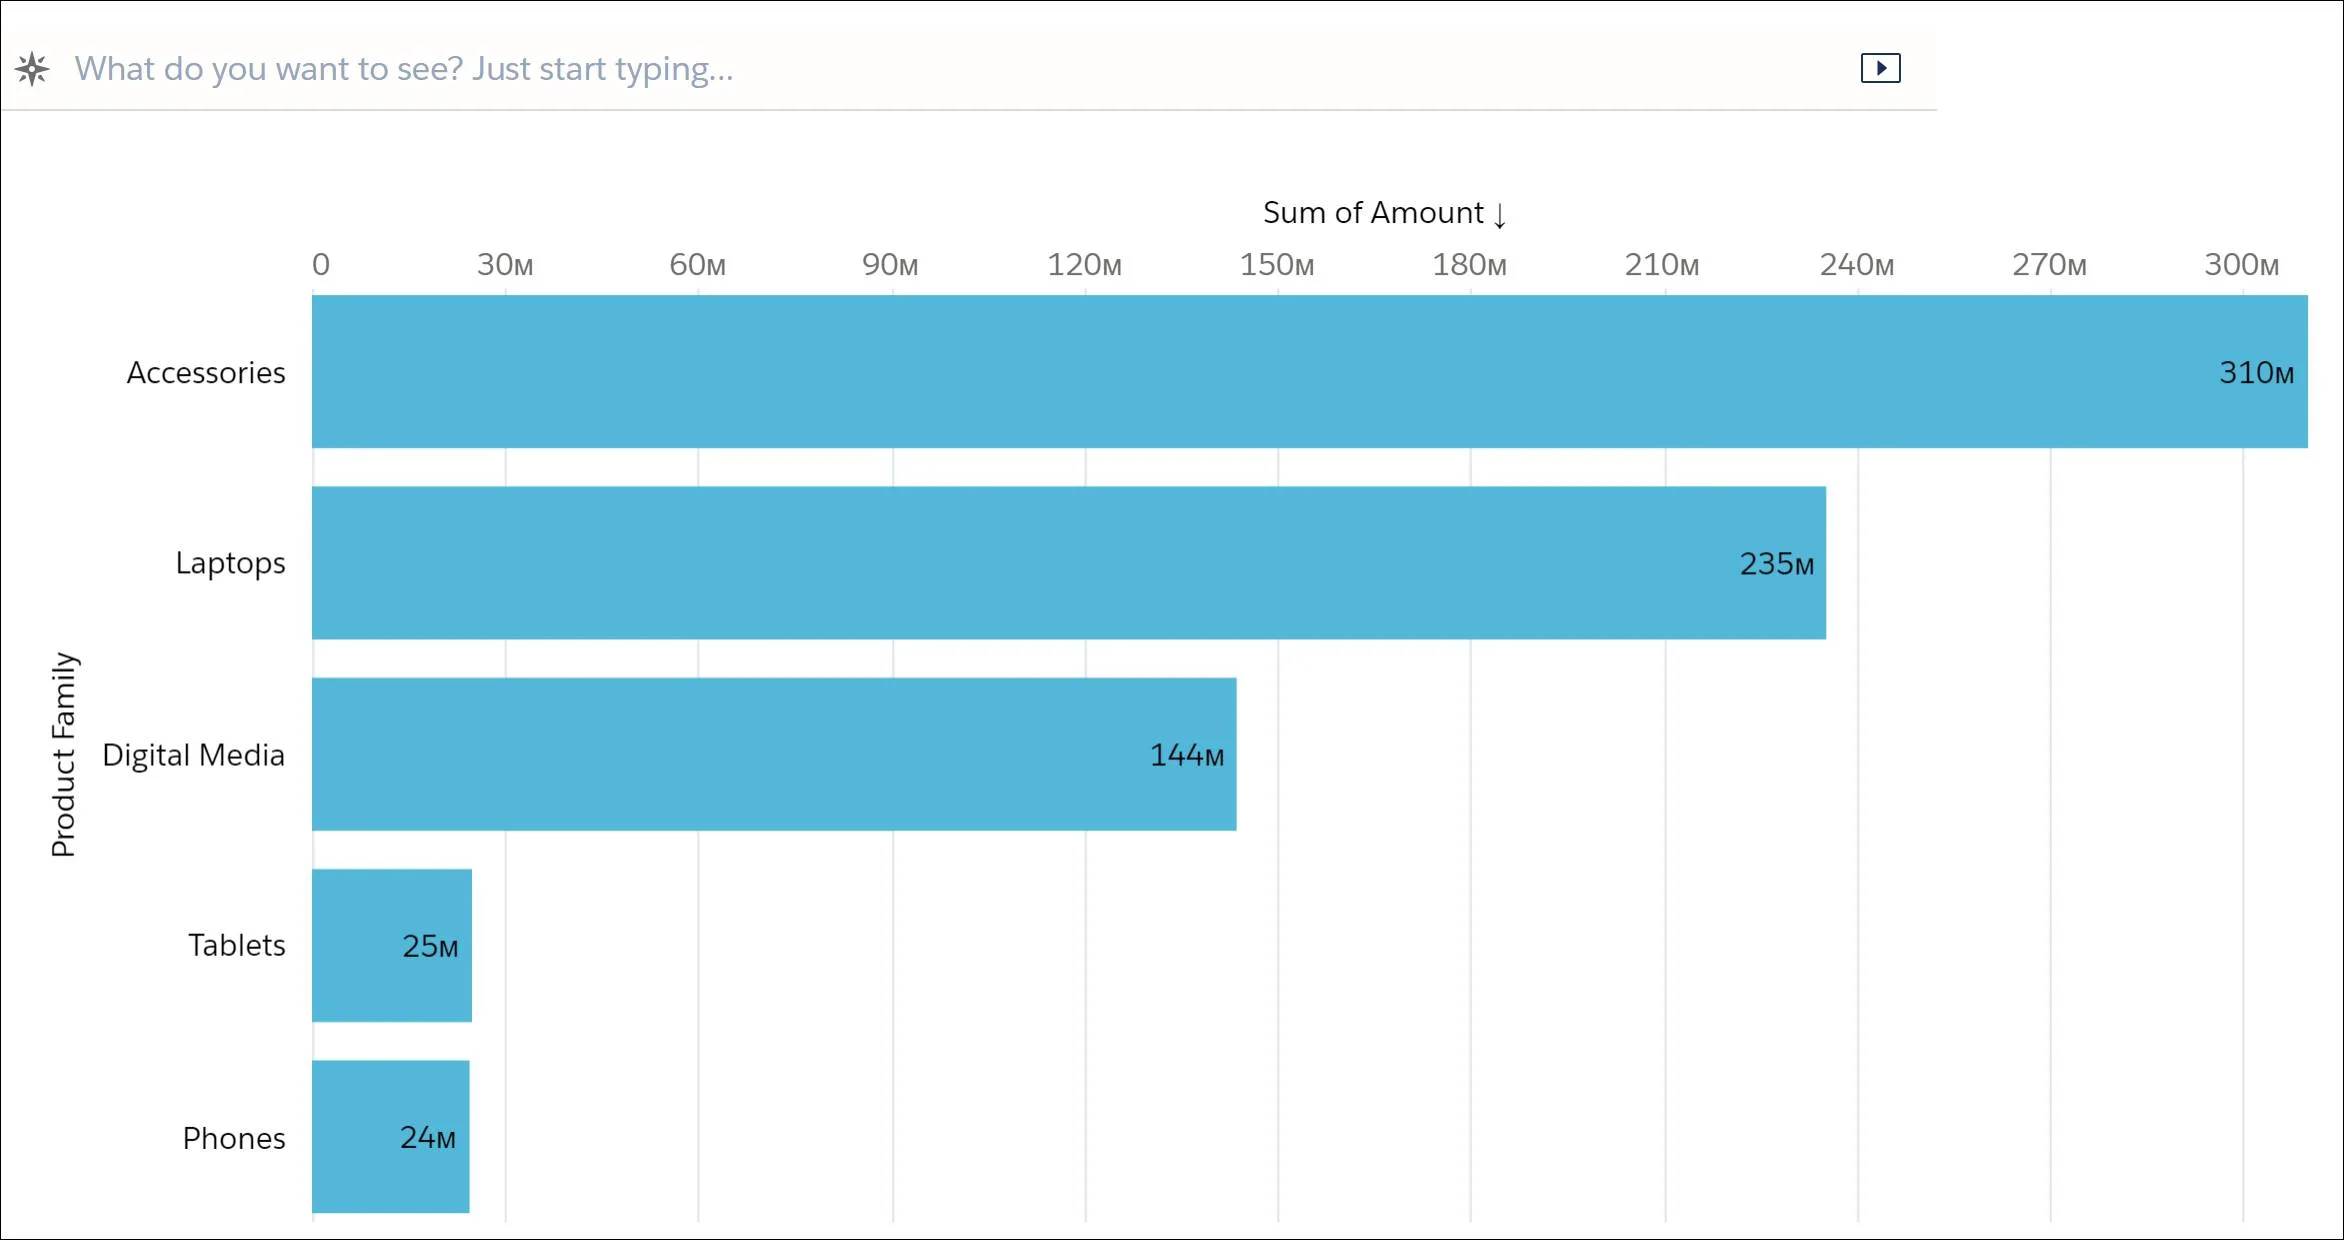Click the 310M value label

2256,373
